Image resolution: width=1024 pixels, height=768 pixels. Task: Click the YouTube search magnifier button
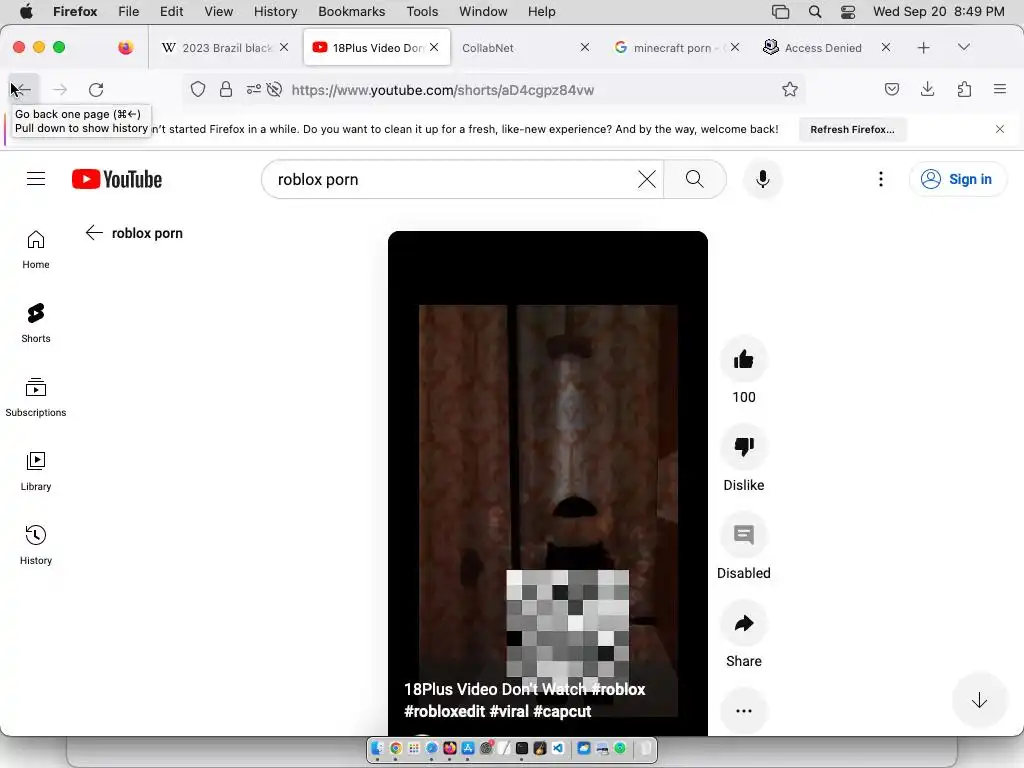(695, 179)
